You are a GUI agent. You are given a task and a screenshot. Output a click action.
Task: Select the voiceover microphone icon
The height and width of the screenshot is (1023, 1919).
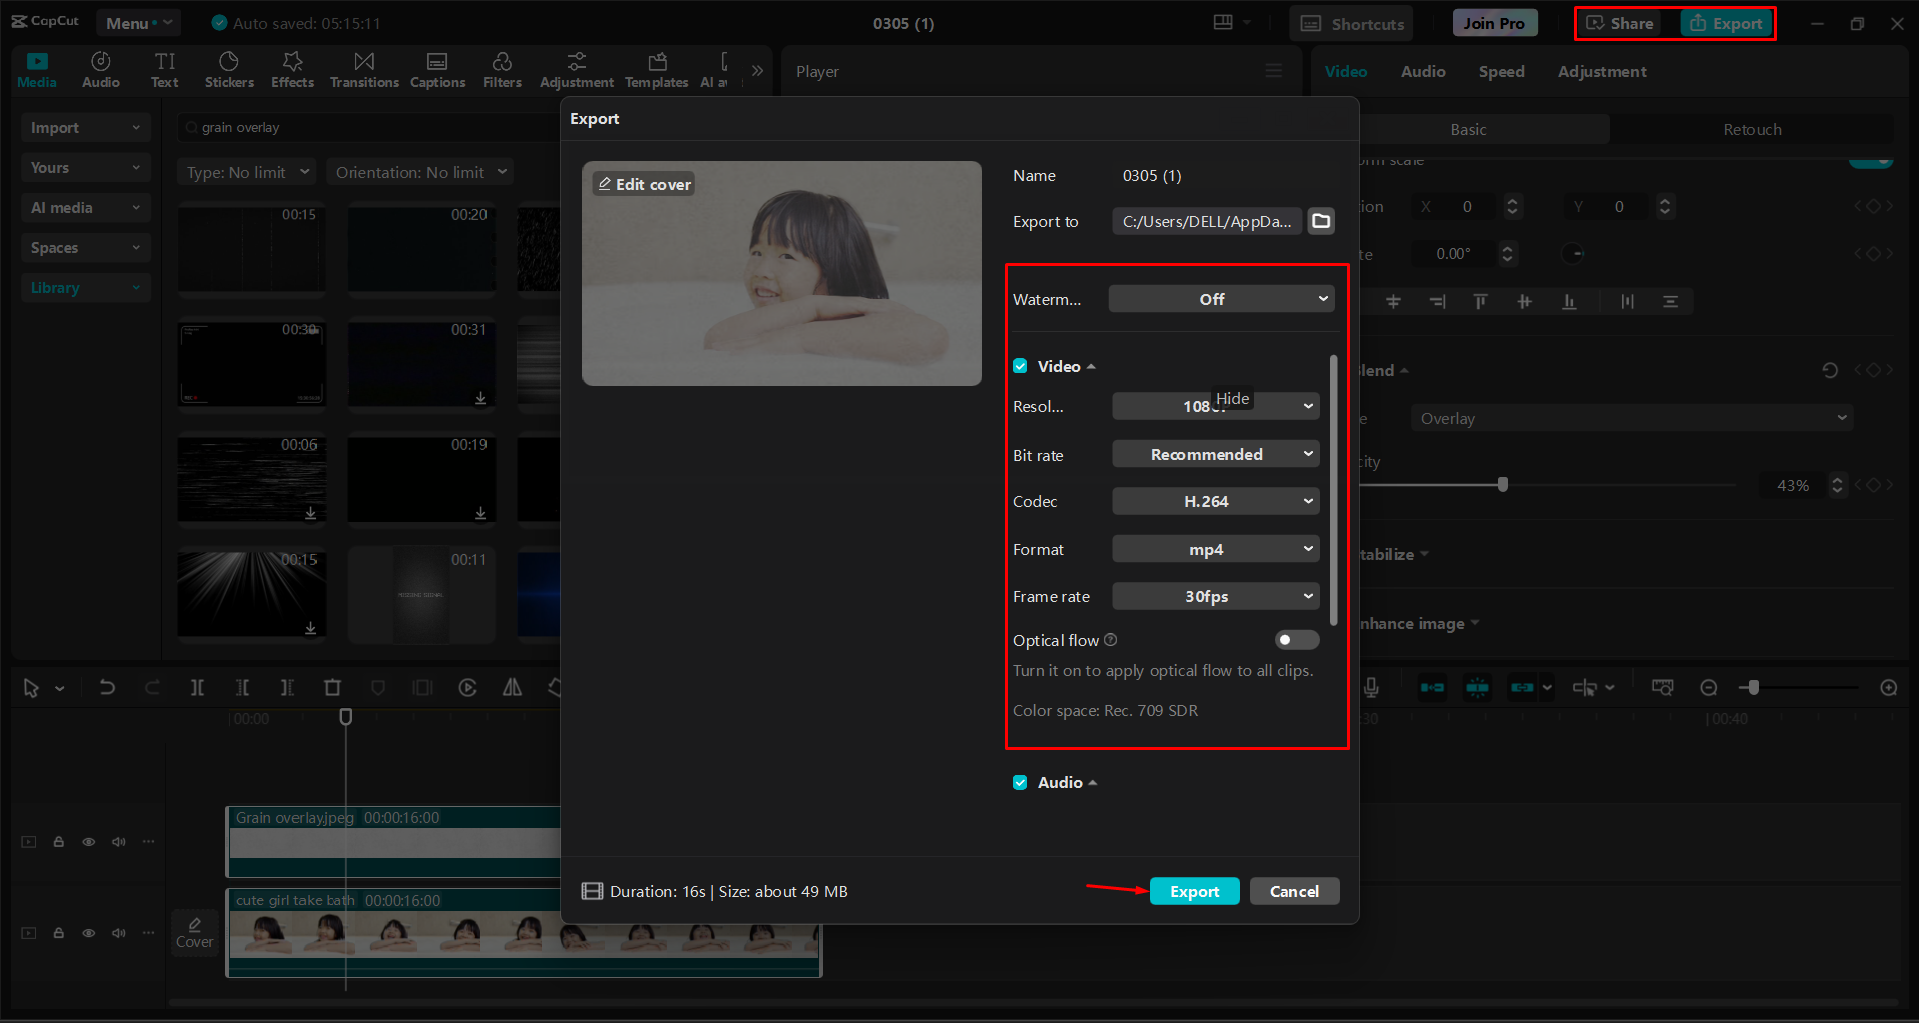coord(1371,687)
